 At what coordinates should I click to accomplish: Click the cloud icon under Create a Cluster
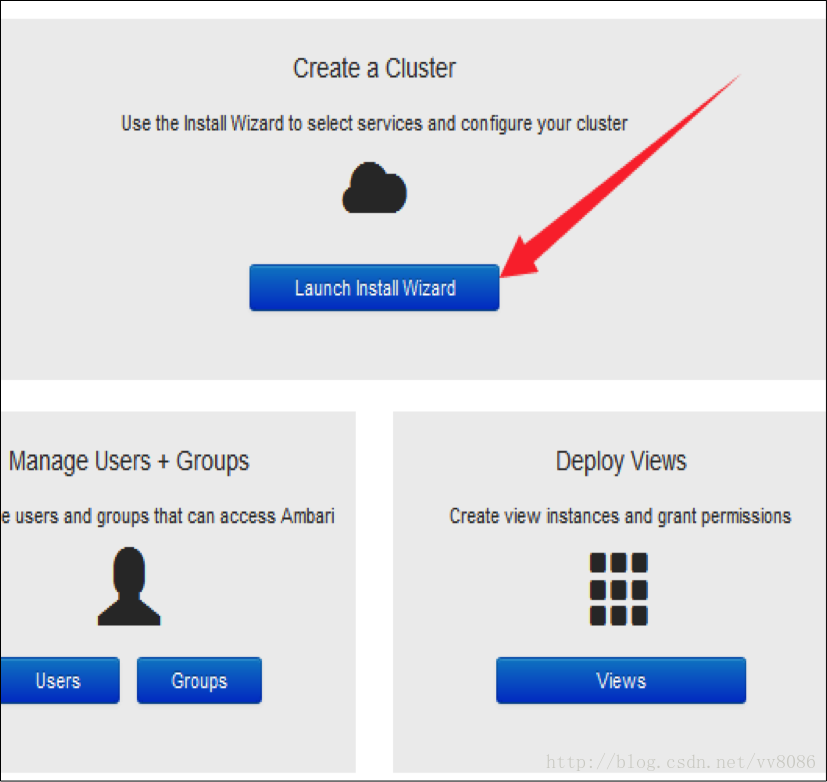coord(374,188)
